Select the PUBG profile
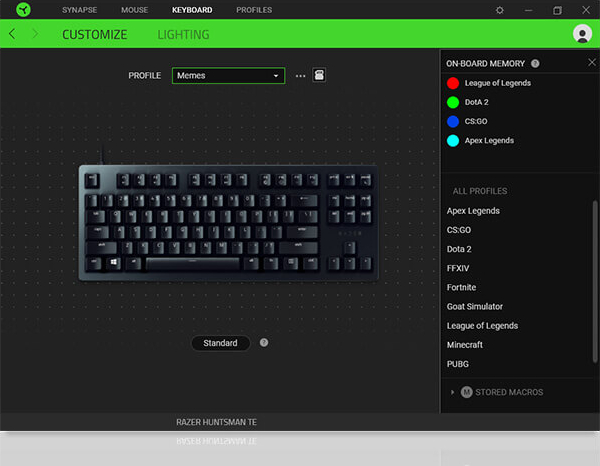Screen dimensions: 600x466 458,364
